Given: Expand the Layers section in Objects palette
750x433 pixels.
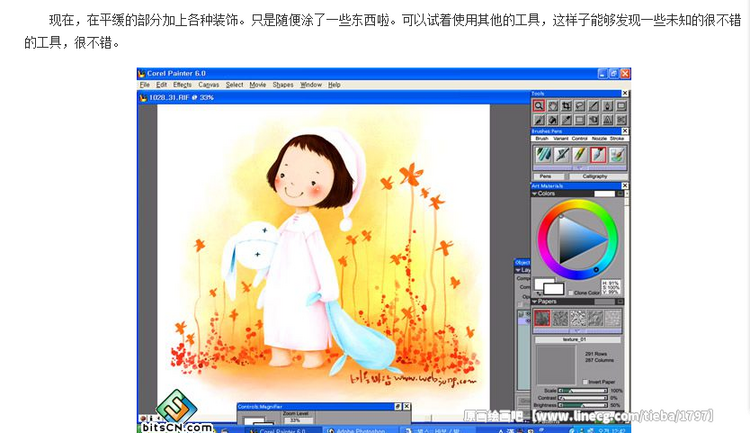Looking at the screenshot, I should 518,270.
